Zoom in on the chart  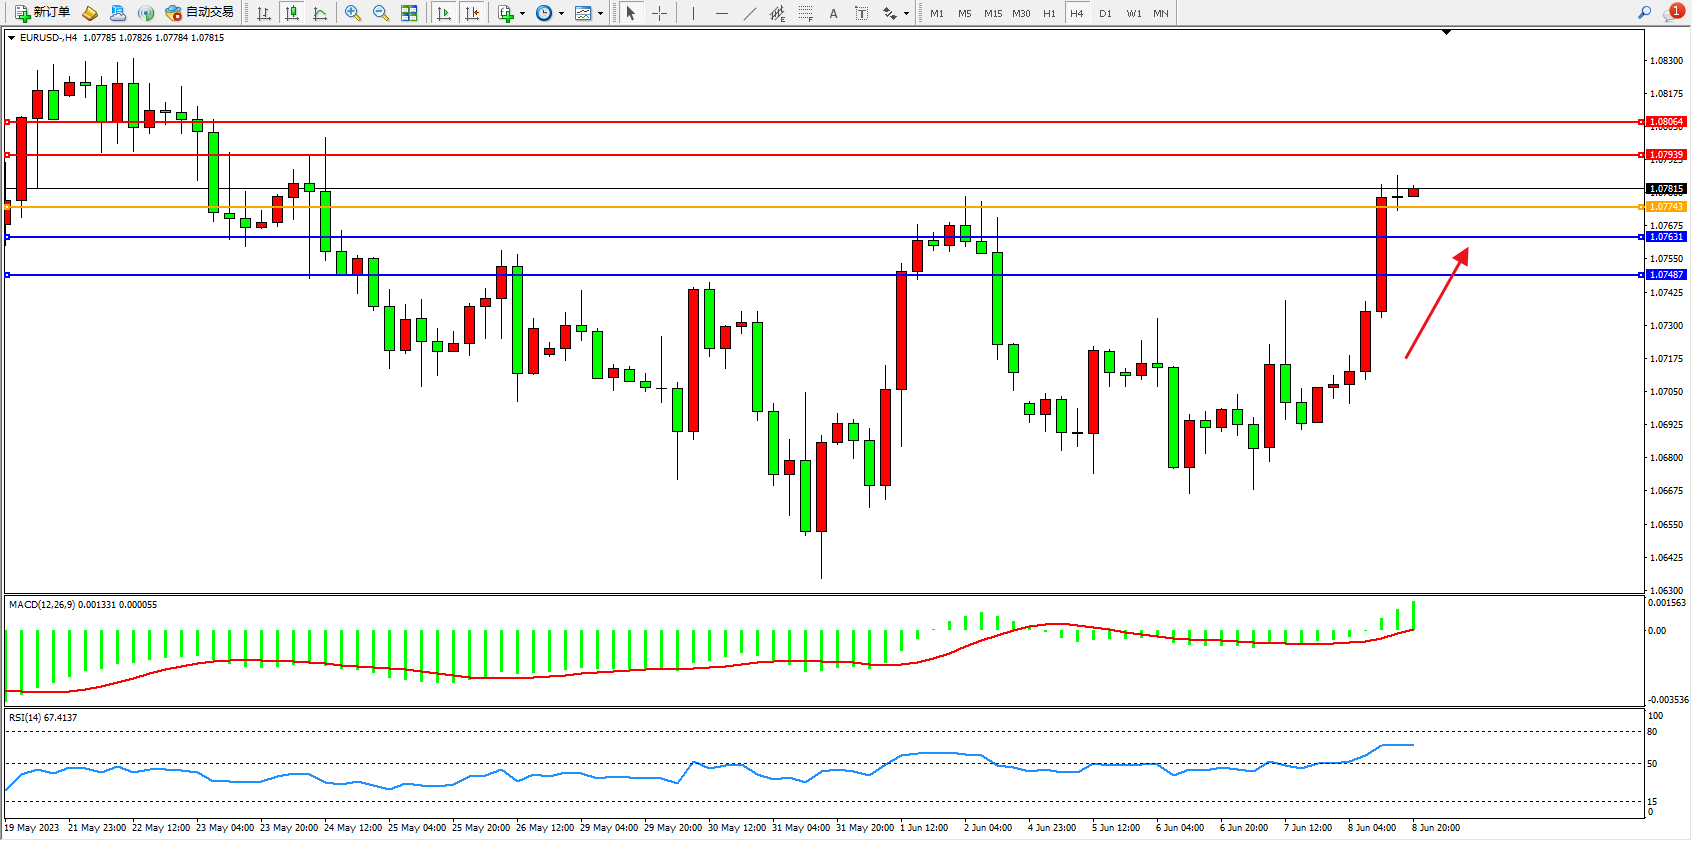click(x=352, y=13)
